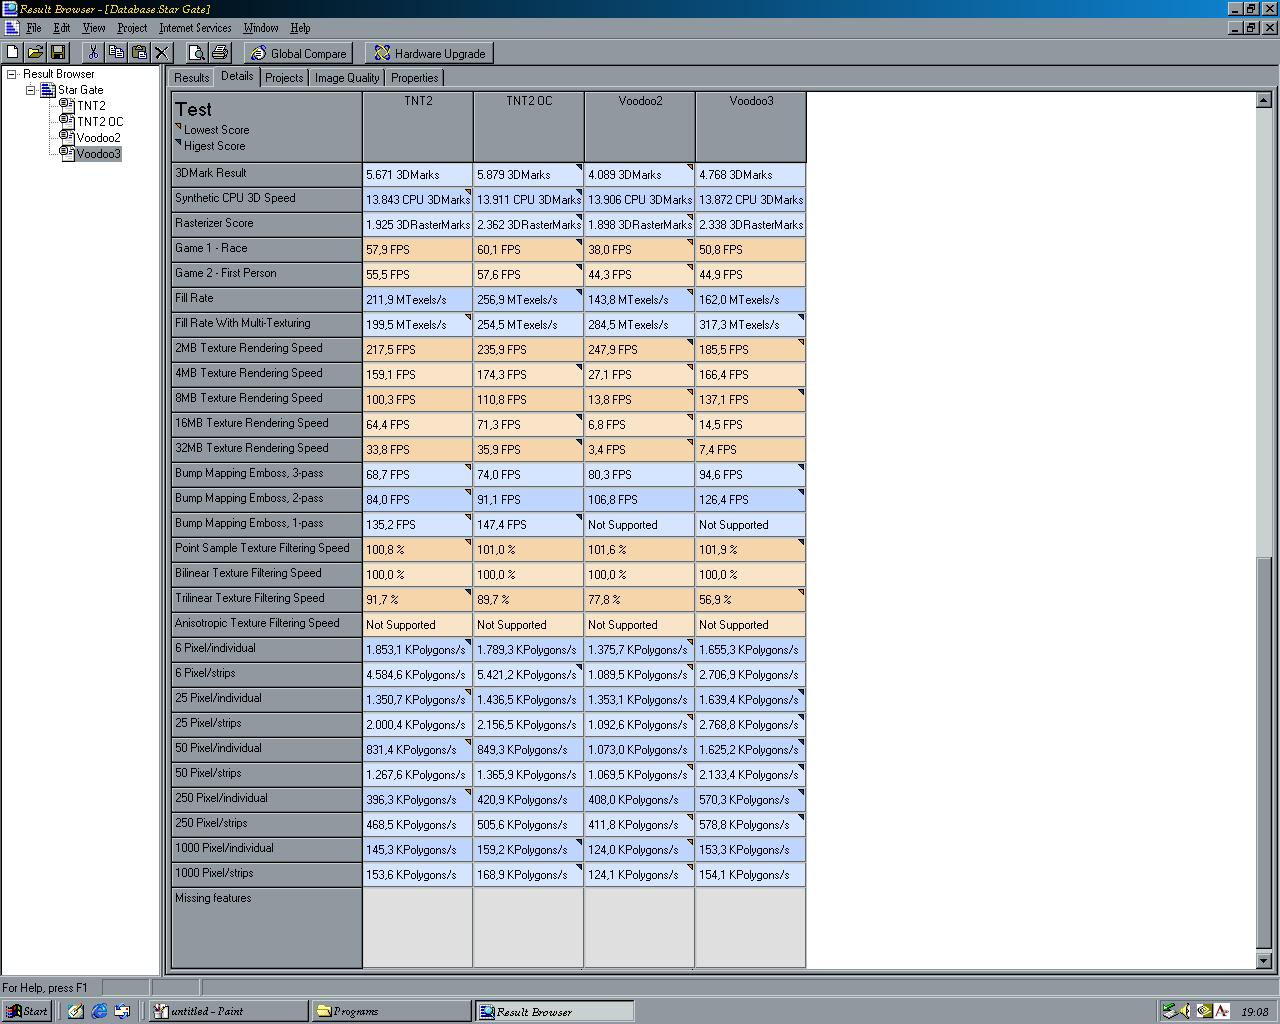Click the Print printer icon
This screenshot has height=1024, width=1280.
[x=220, y=53]
